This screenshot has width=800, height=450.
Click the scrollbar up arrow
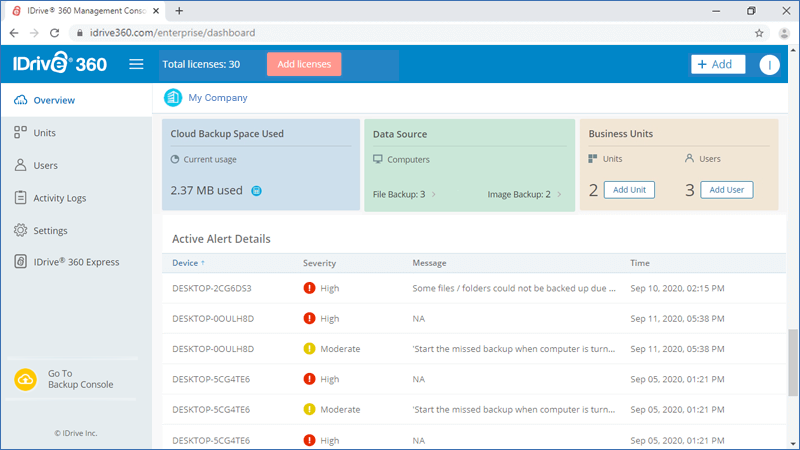[x=793, y=50]
